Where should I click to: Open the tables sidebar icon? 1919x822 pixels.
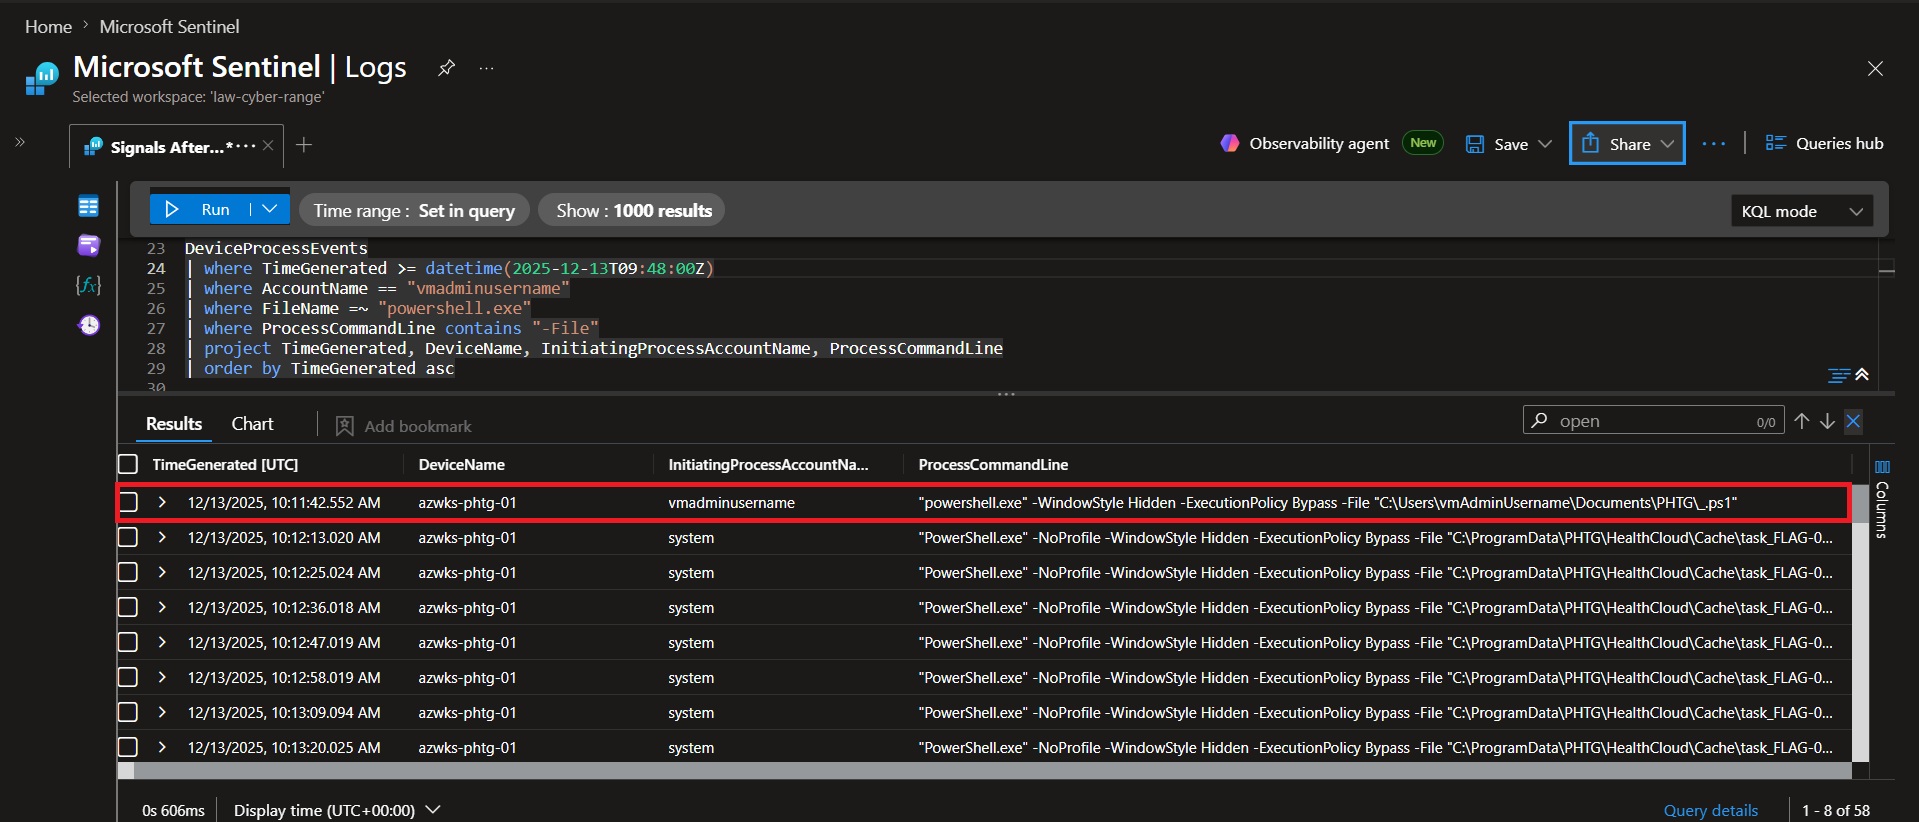[89, 206]
